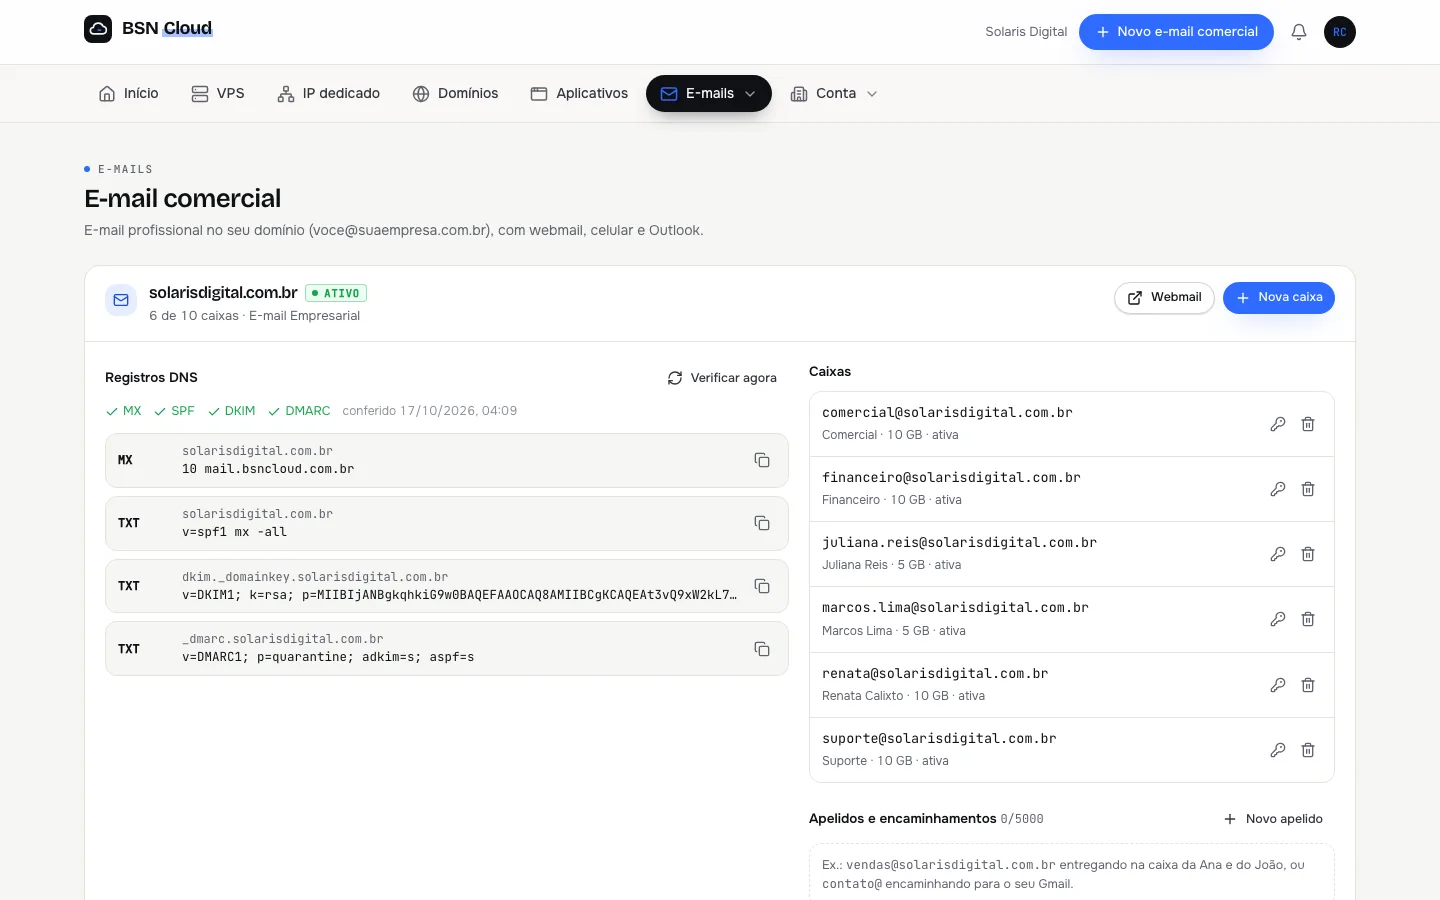
Task: Go to the Domínios section
Action: click(x=455, y=94)
